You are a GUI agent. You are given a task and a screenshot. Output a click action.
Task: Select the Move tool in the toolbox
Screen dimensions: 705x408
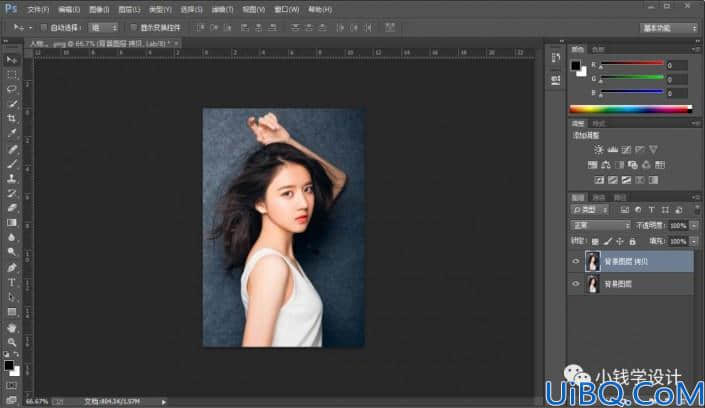12,60
